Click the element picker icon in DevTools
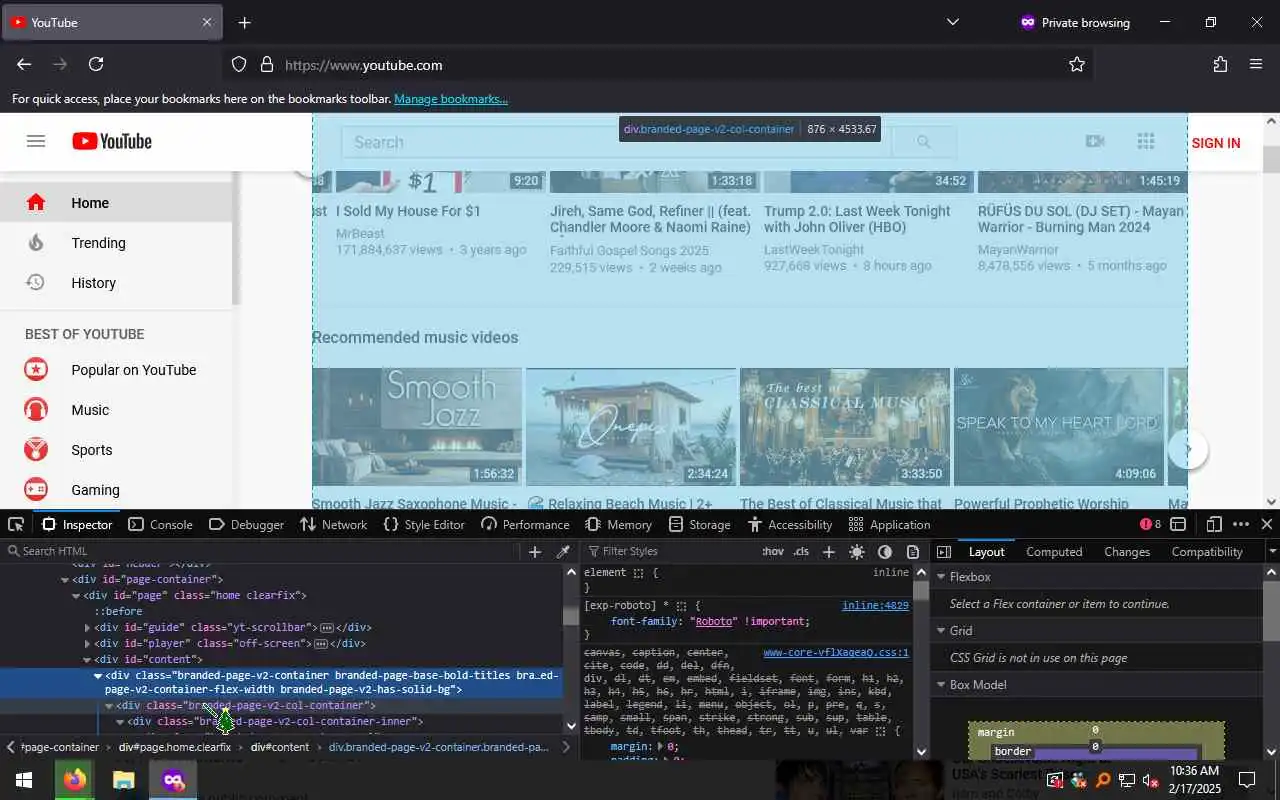The height and width of the screenshot is (800, 1280). pyautogui.click(x=16, y=524)
